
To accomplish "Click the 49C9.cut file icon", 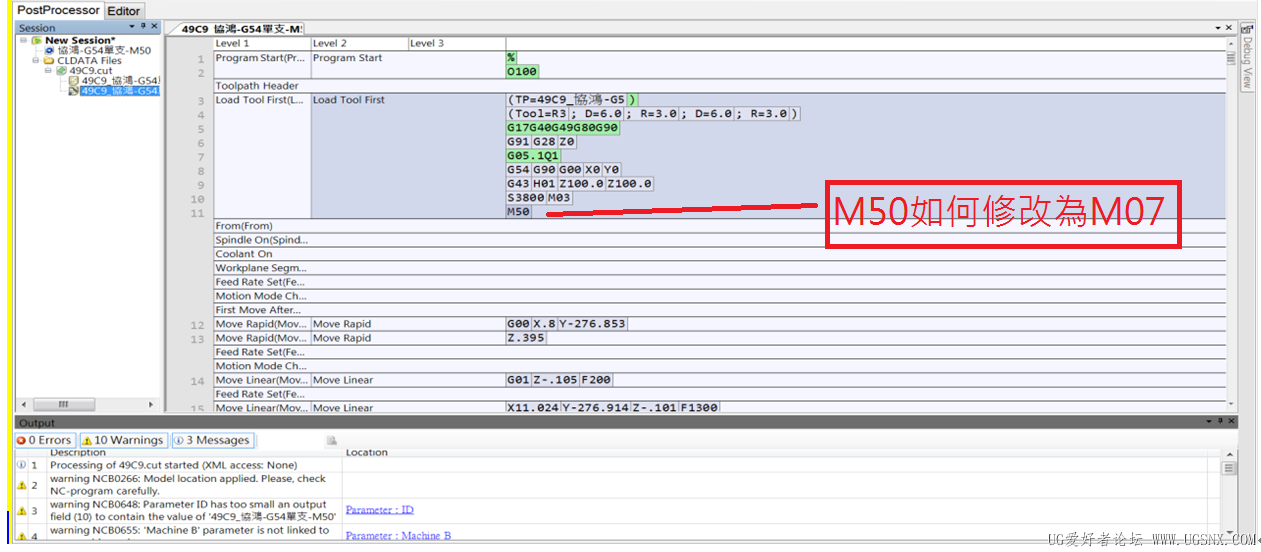I will point(61,70).
